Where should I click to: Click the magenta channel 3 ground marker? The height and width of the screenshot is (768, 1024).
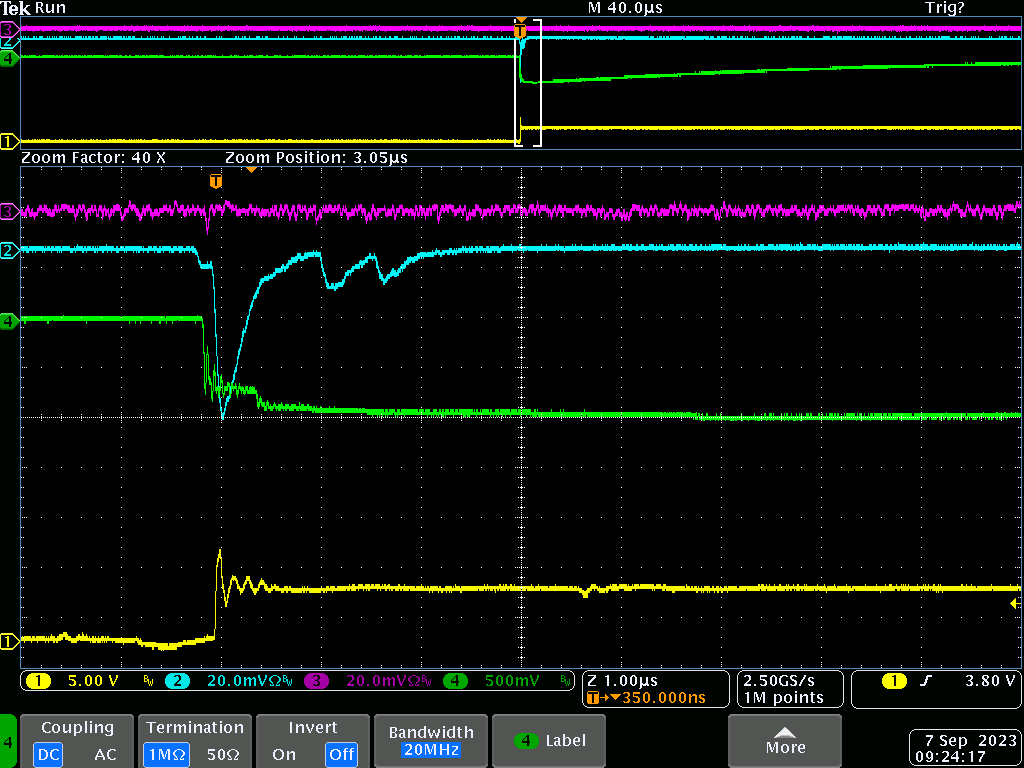tap(9, 211)
